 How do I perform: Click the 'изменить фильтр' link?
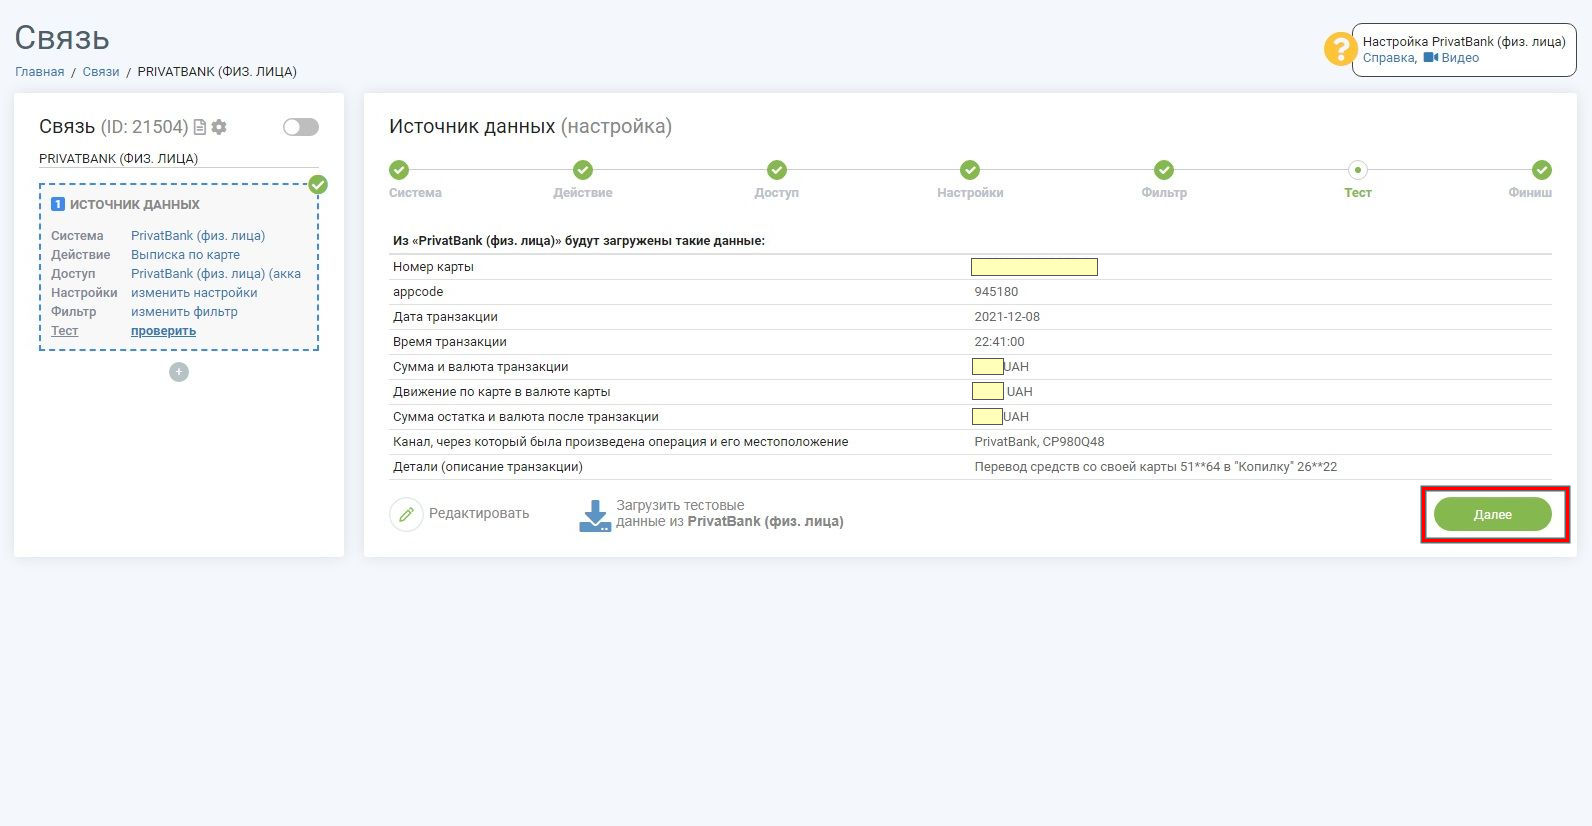tap(184, 312)
